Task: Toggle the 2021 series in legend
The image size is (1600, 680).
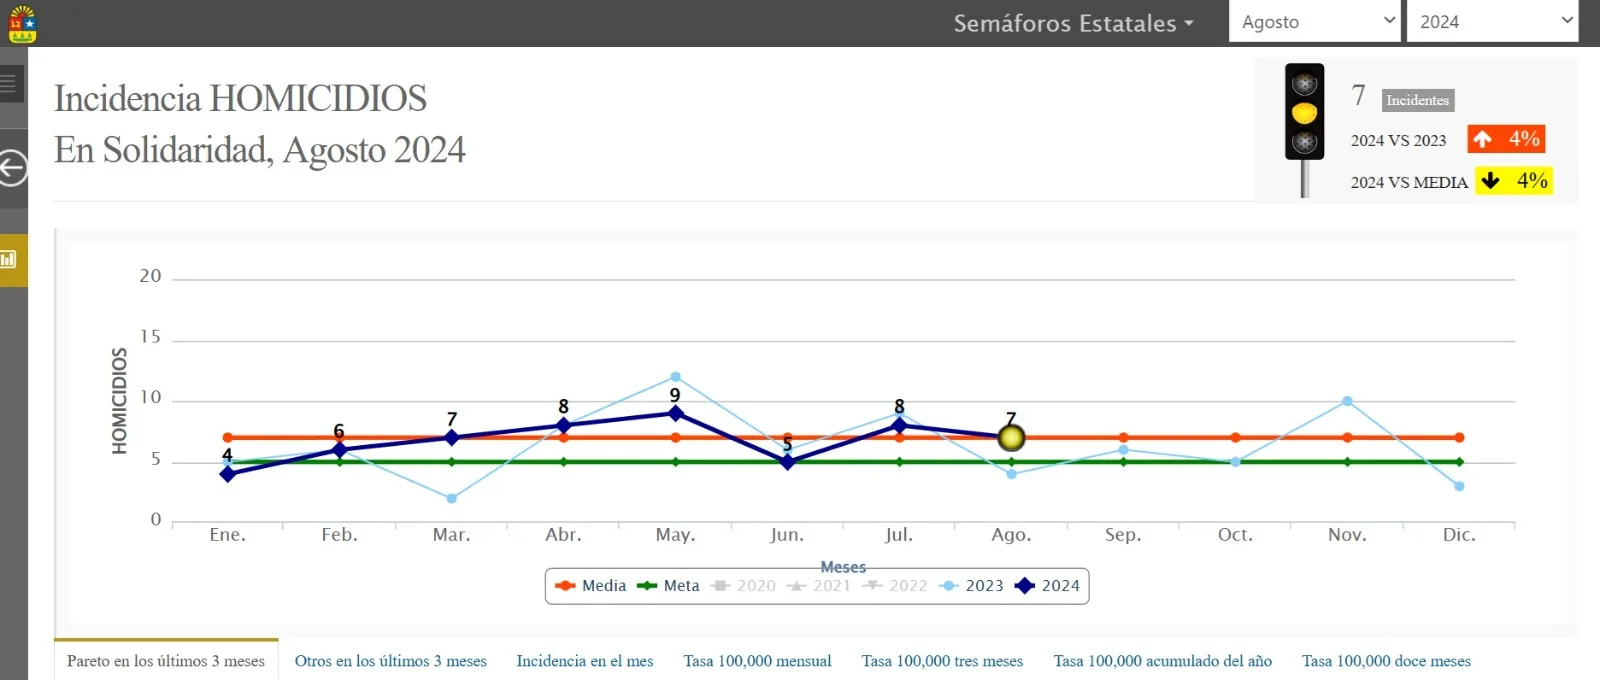Action: [x=818, y=586]
